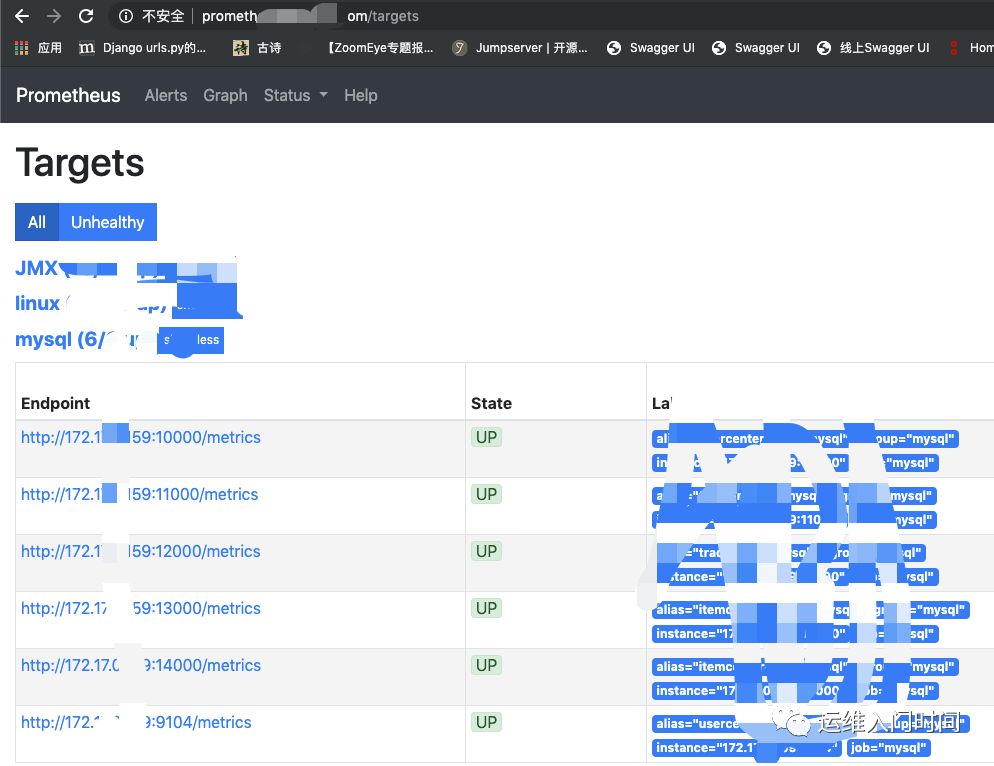This screenshot has width=994, height=766.
Task: Open the 古诗 bookmark
Action: [257, 48]
